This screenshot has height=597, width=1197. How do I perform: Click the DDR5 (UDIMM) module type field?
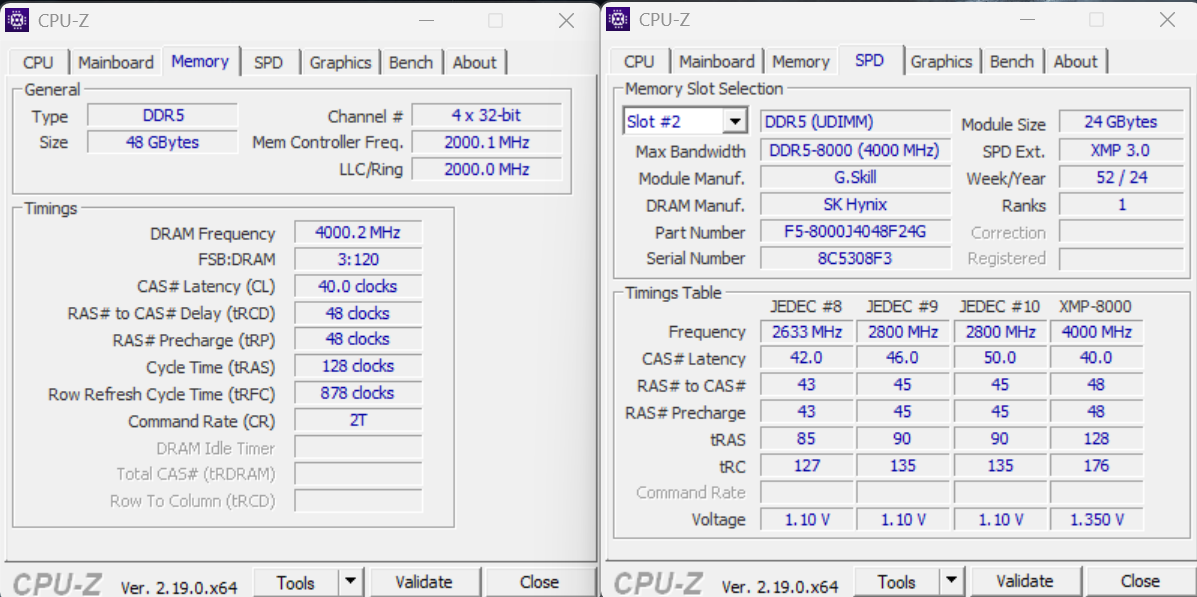(856, 122)
